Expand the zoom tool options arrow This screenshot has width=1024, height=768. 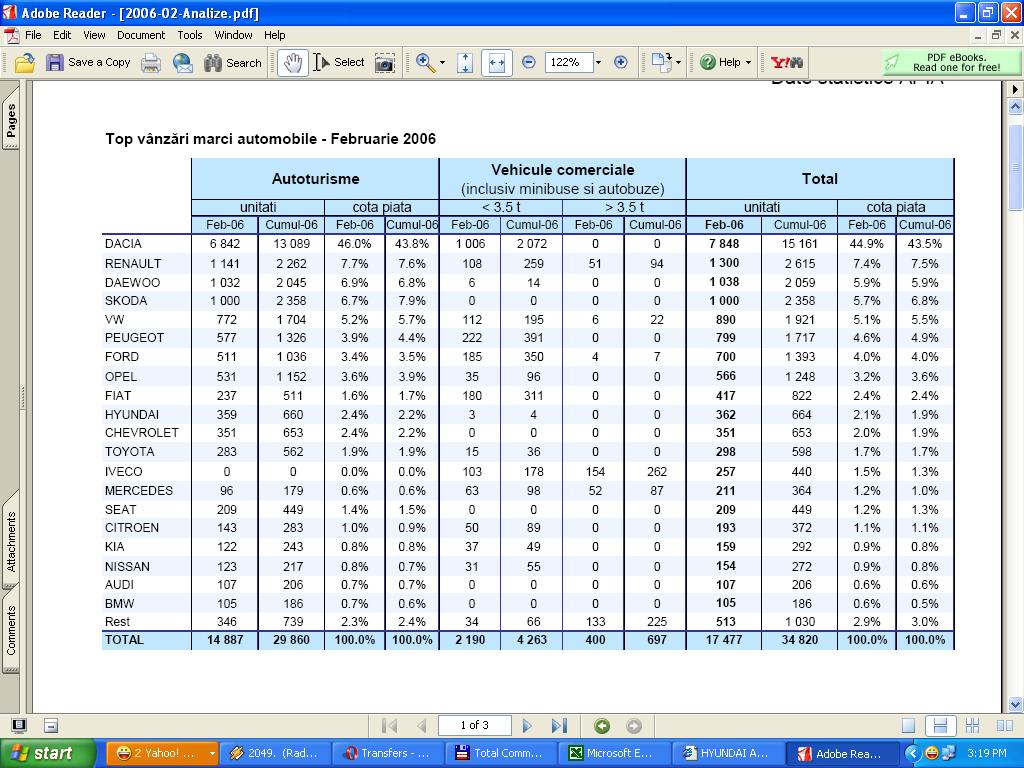coord(442,63)
